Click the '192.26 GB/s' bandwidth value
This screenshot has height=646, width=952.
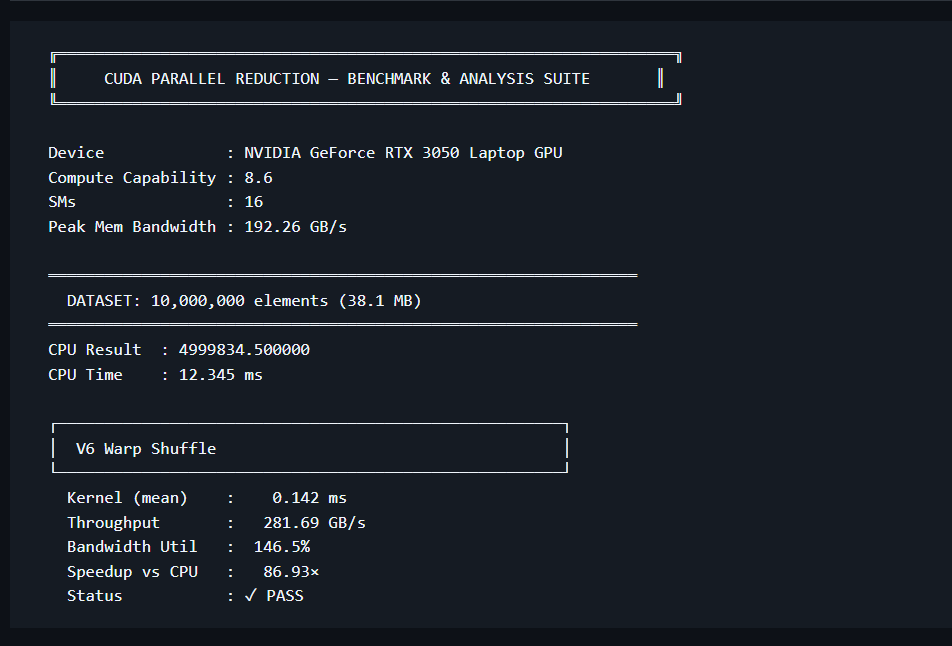click(295, 226)
